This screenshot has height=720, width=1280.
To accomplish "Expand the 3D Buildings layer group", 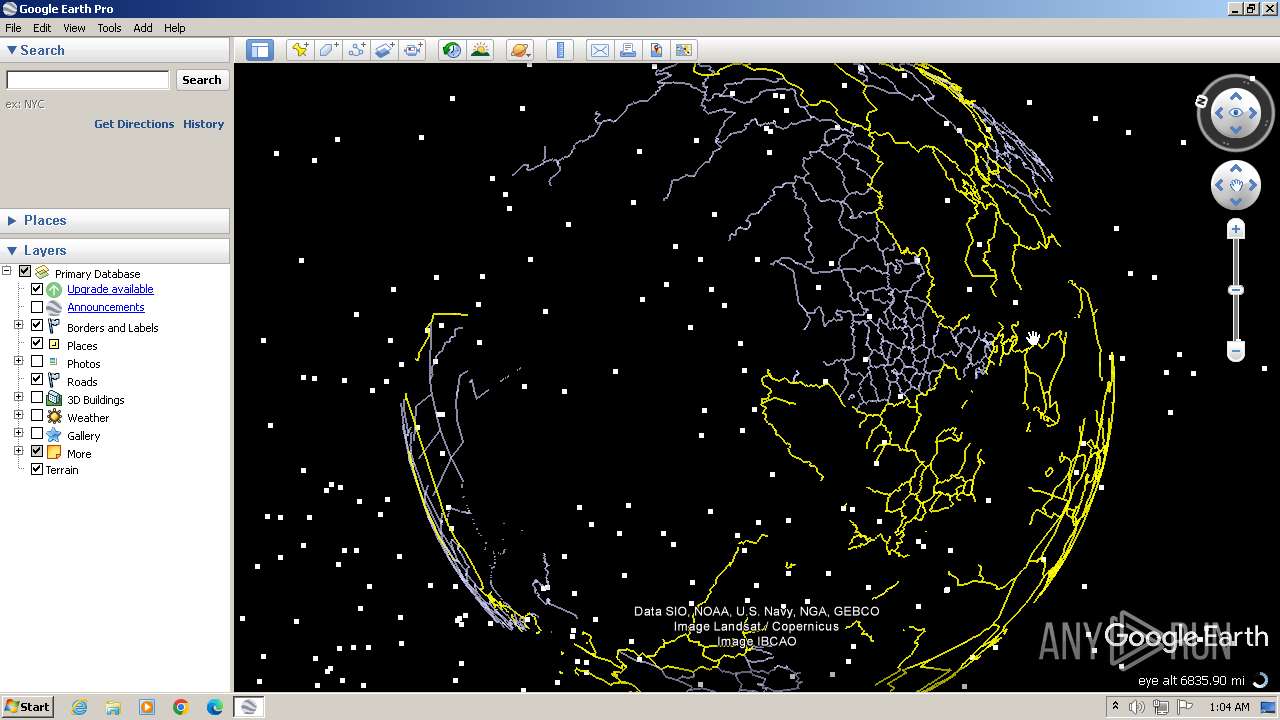I will click(18, 397).
